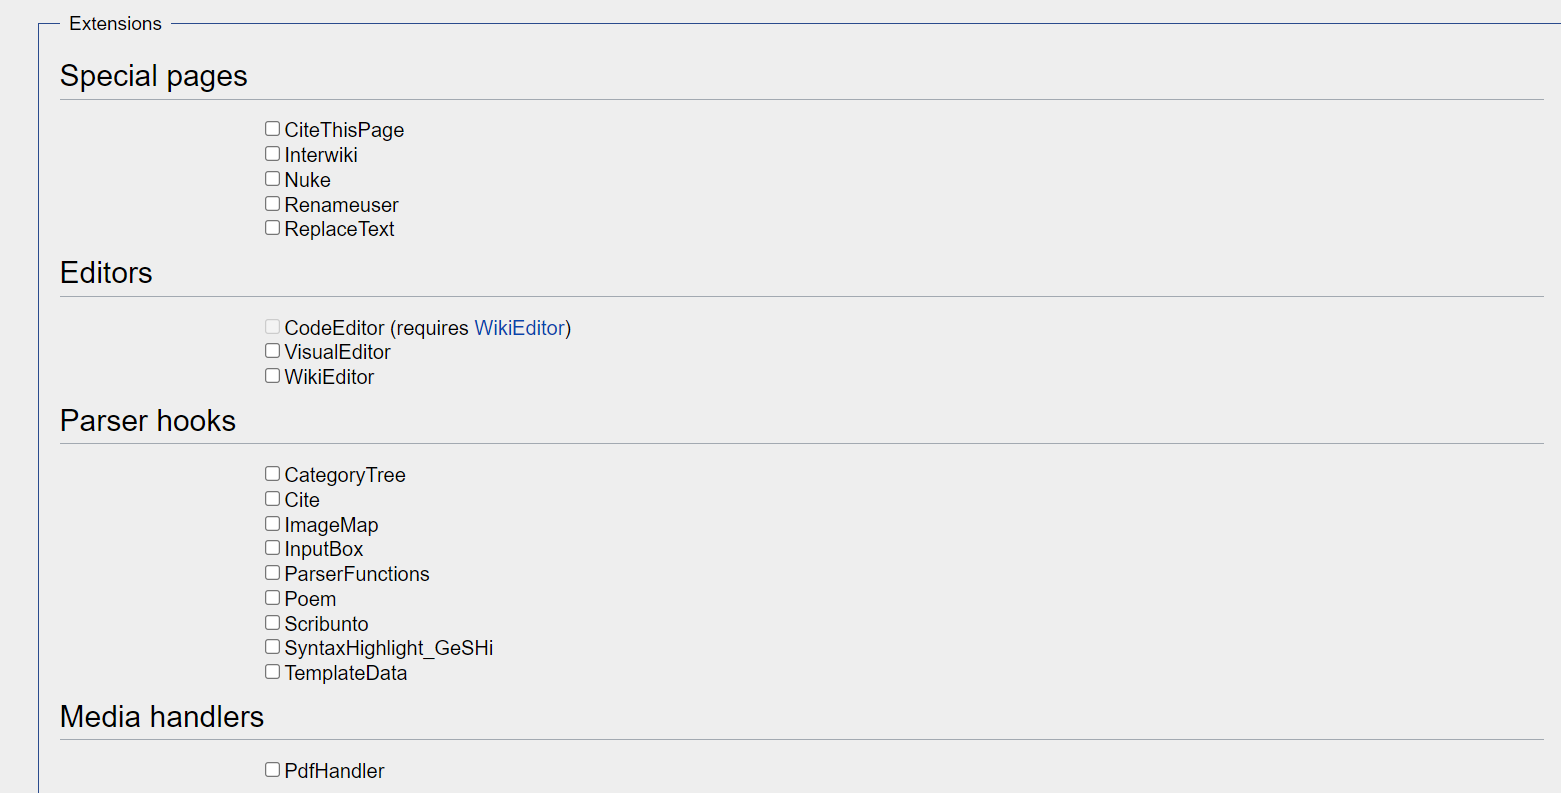
Task: Tick the Poem extension checkbox
Action: coord(272,598)
